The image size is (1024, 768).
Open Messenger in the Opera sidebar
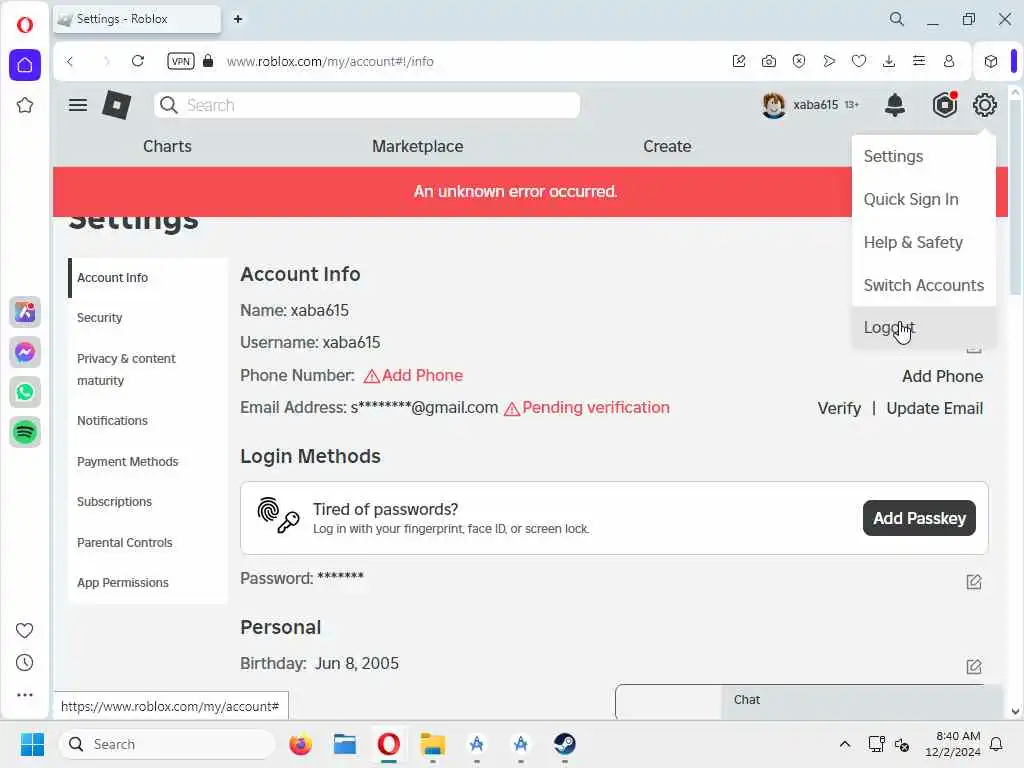point(25,352)
